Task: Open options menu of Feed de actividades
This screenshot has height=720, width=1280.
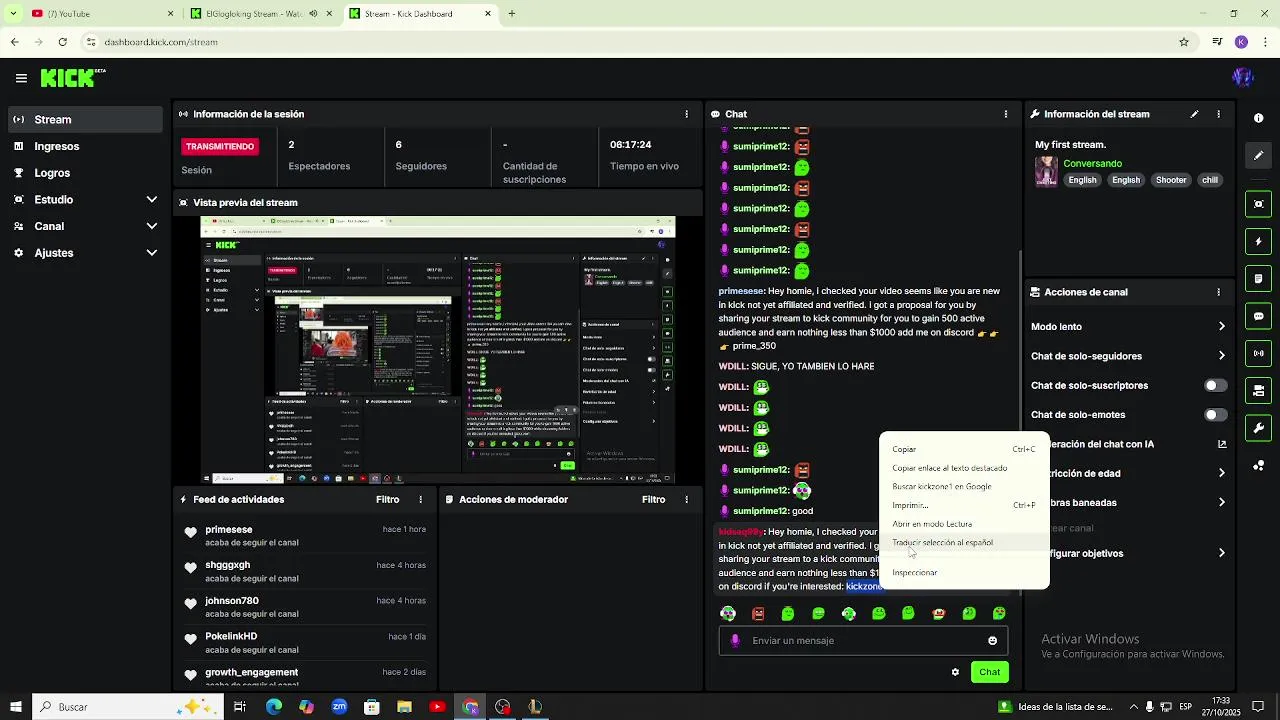Action: [420, 499]
